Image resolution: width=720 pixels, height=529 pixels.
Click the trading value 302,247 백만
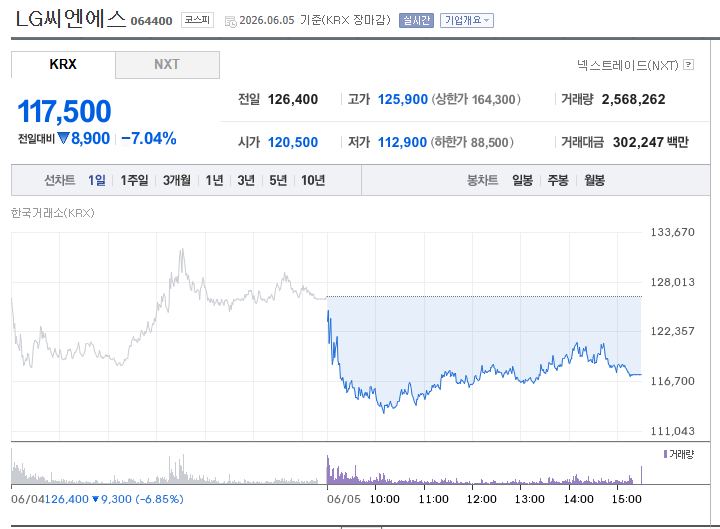pyautogui.click(x=651, y=142)
